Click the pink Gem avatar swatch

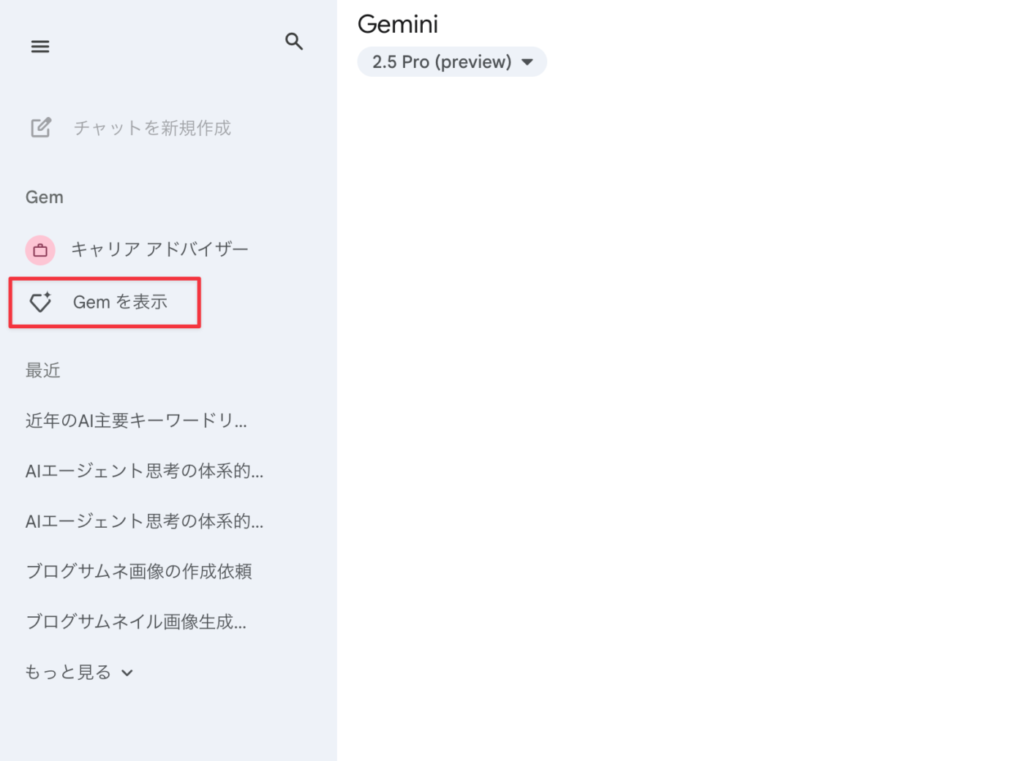[x=40, y=250]
